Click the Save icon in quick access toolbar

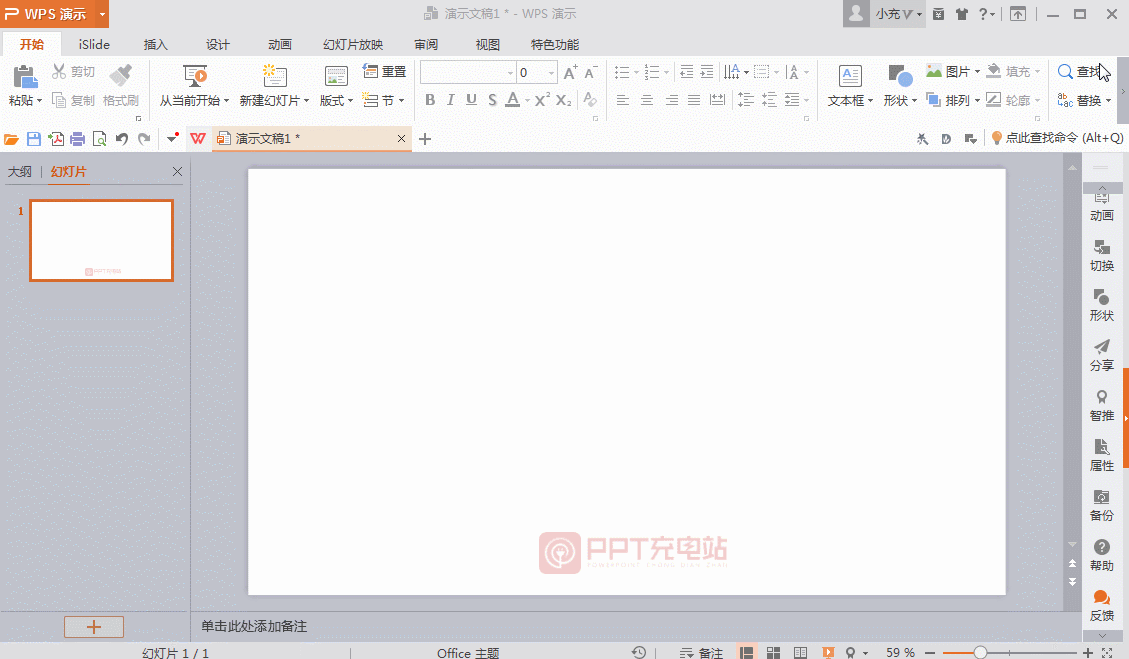coord(34,139)
